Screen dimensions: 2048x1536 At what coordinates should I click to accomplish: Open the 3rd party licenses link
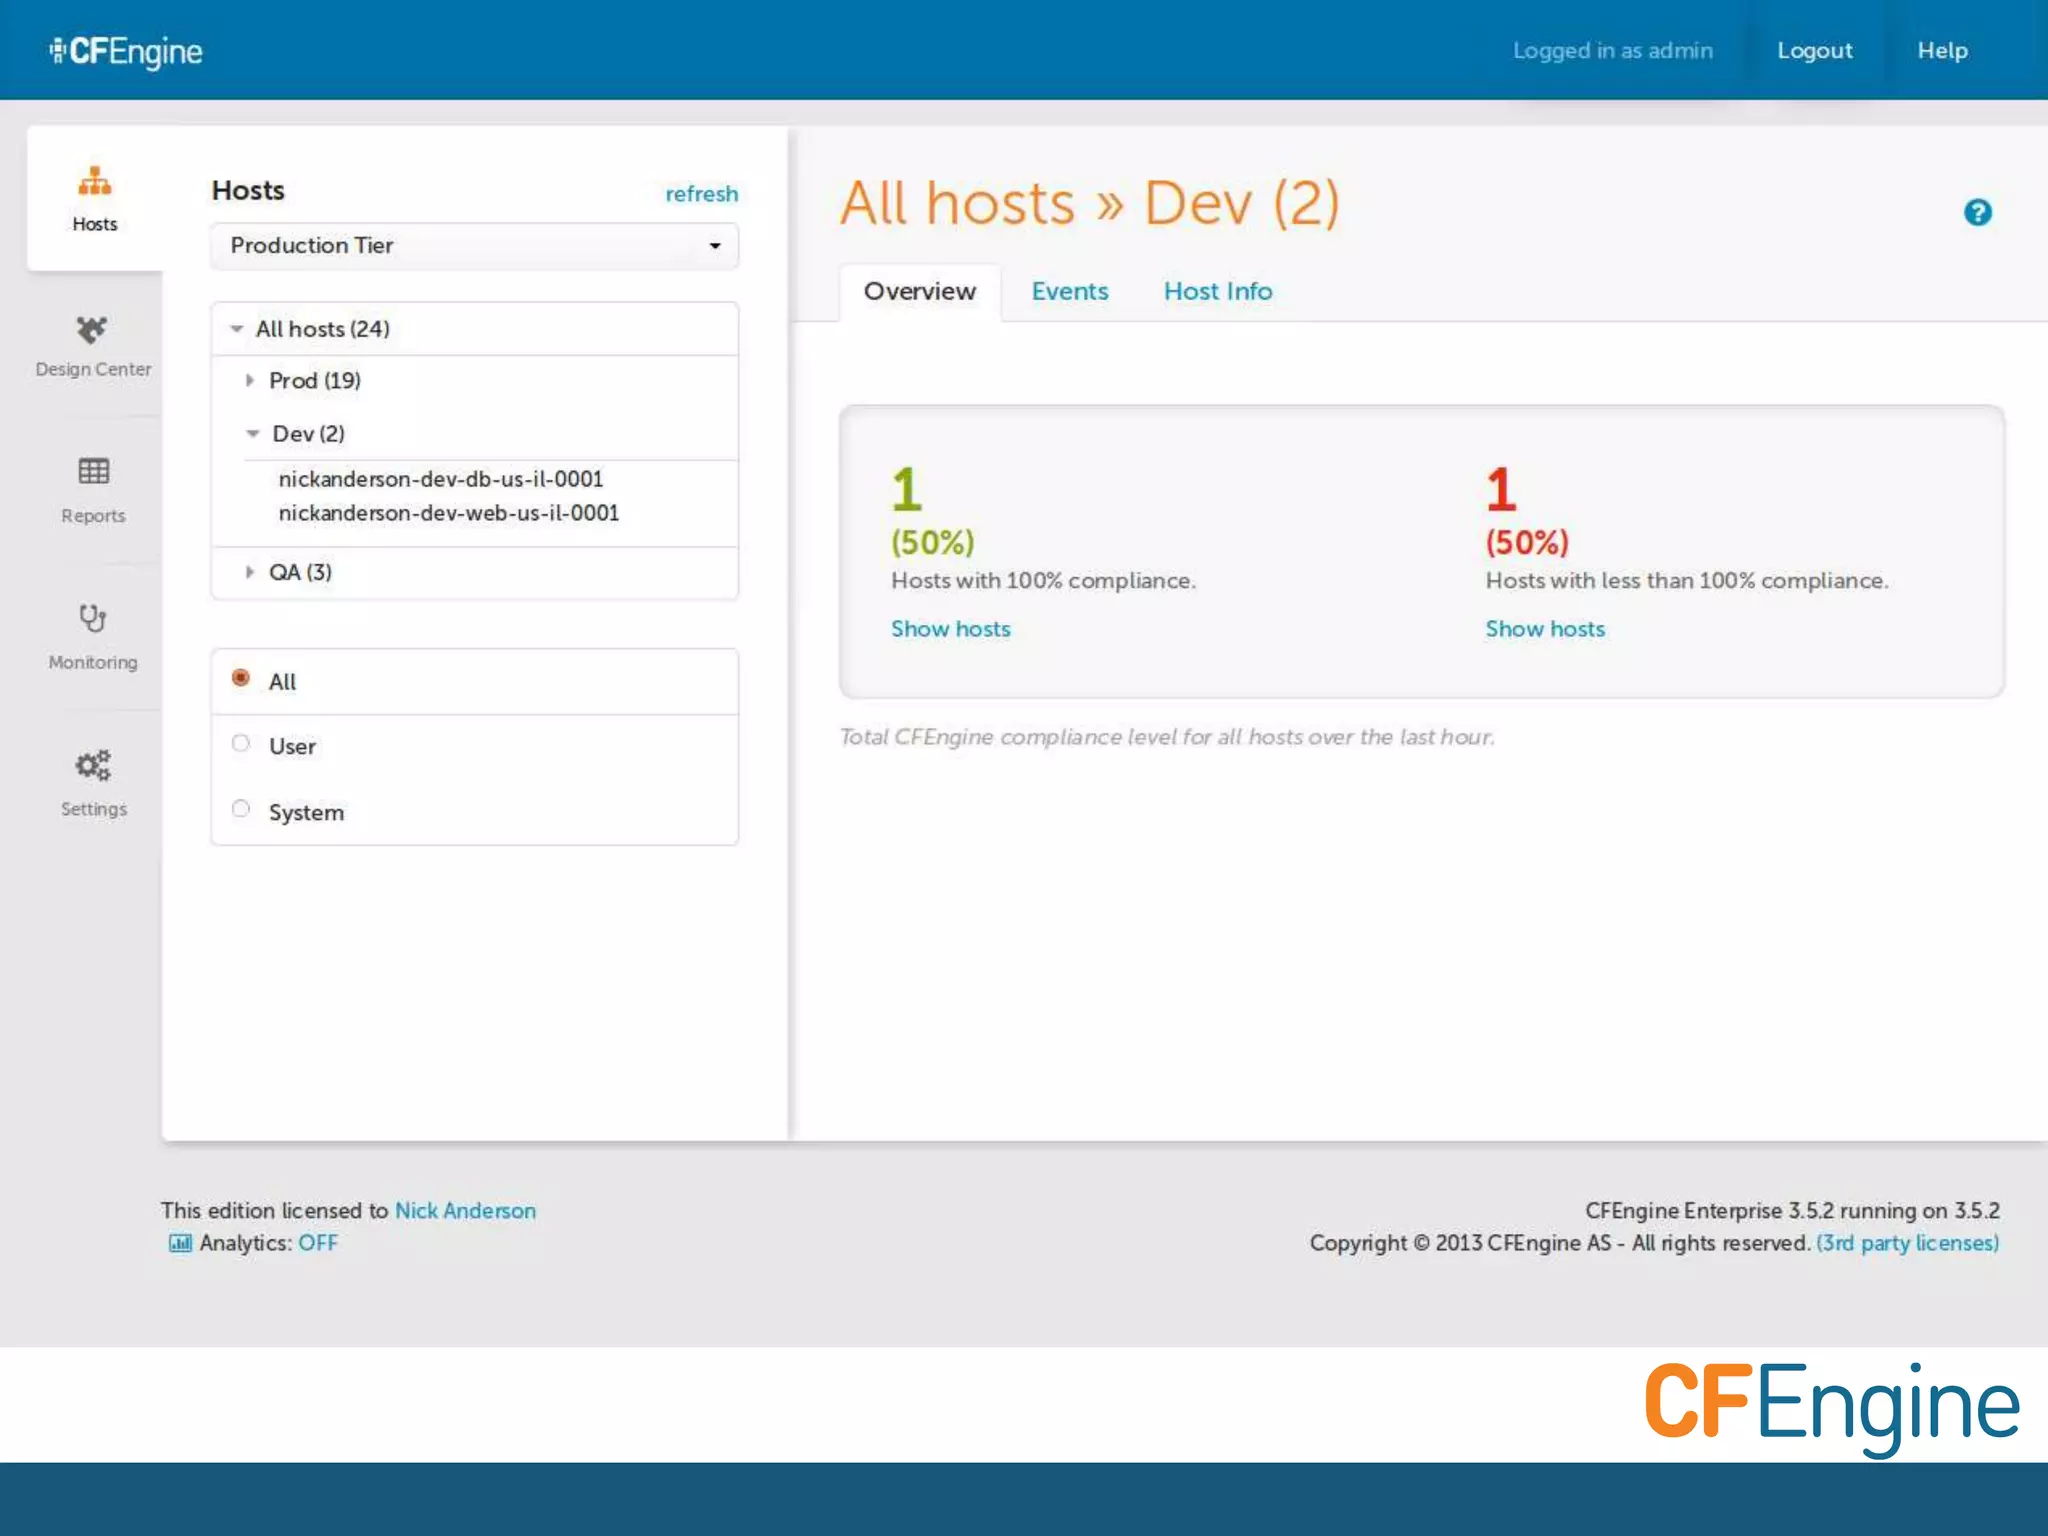(x=1907, y=1243)
